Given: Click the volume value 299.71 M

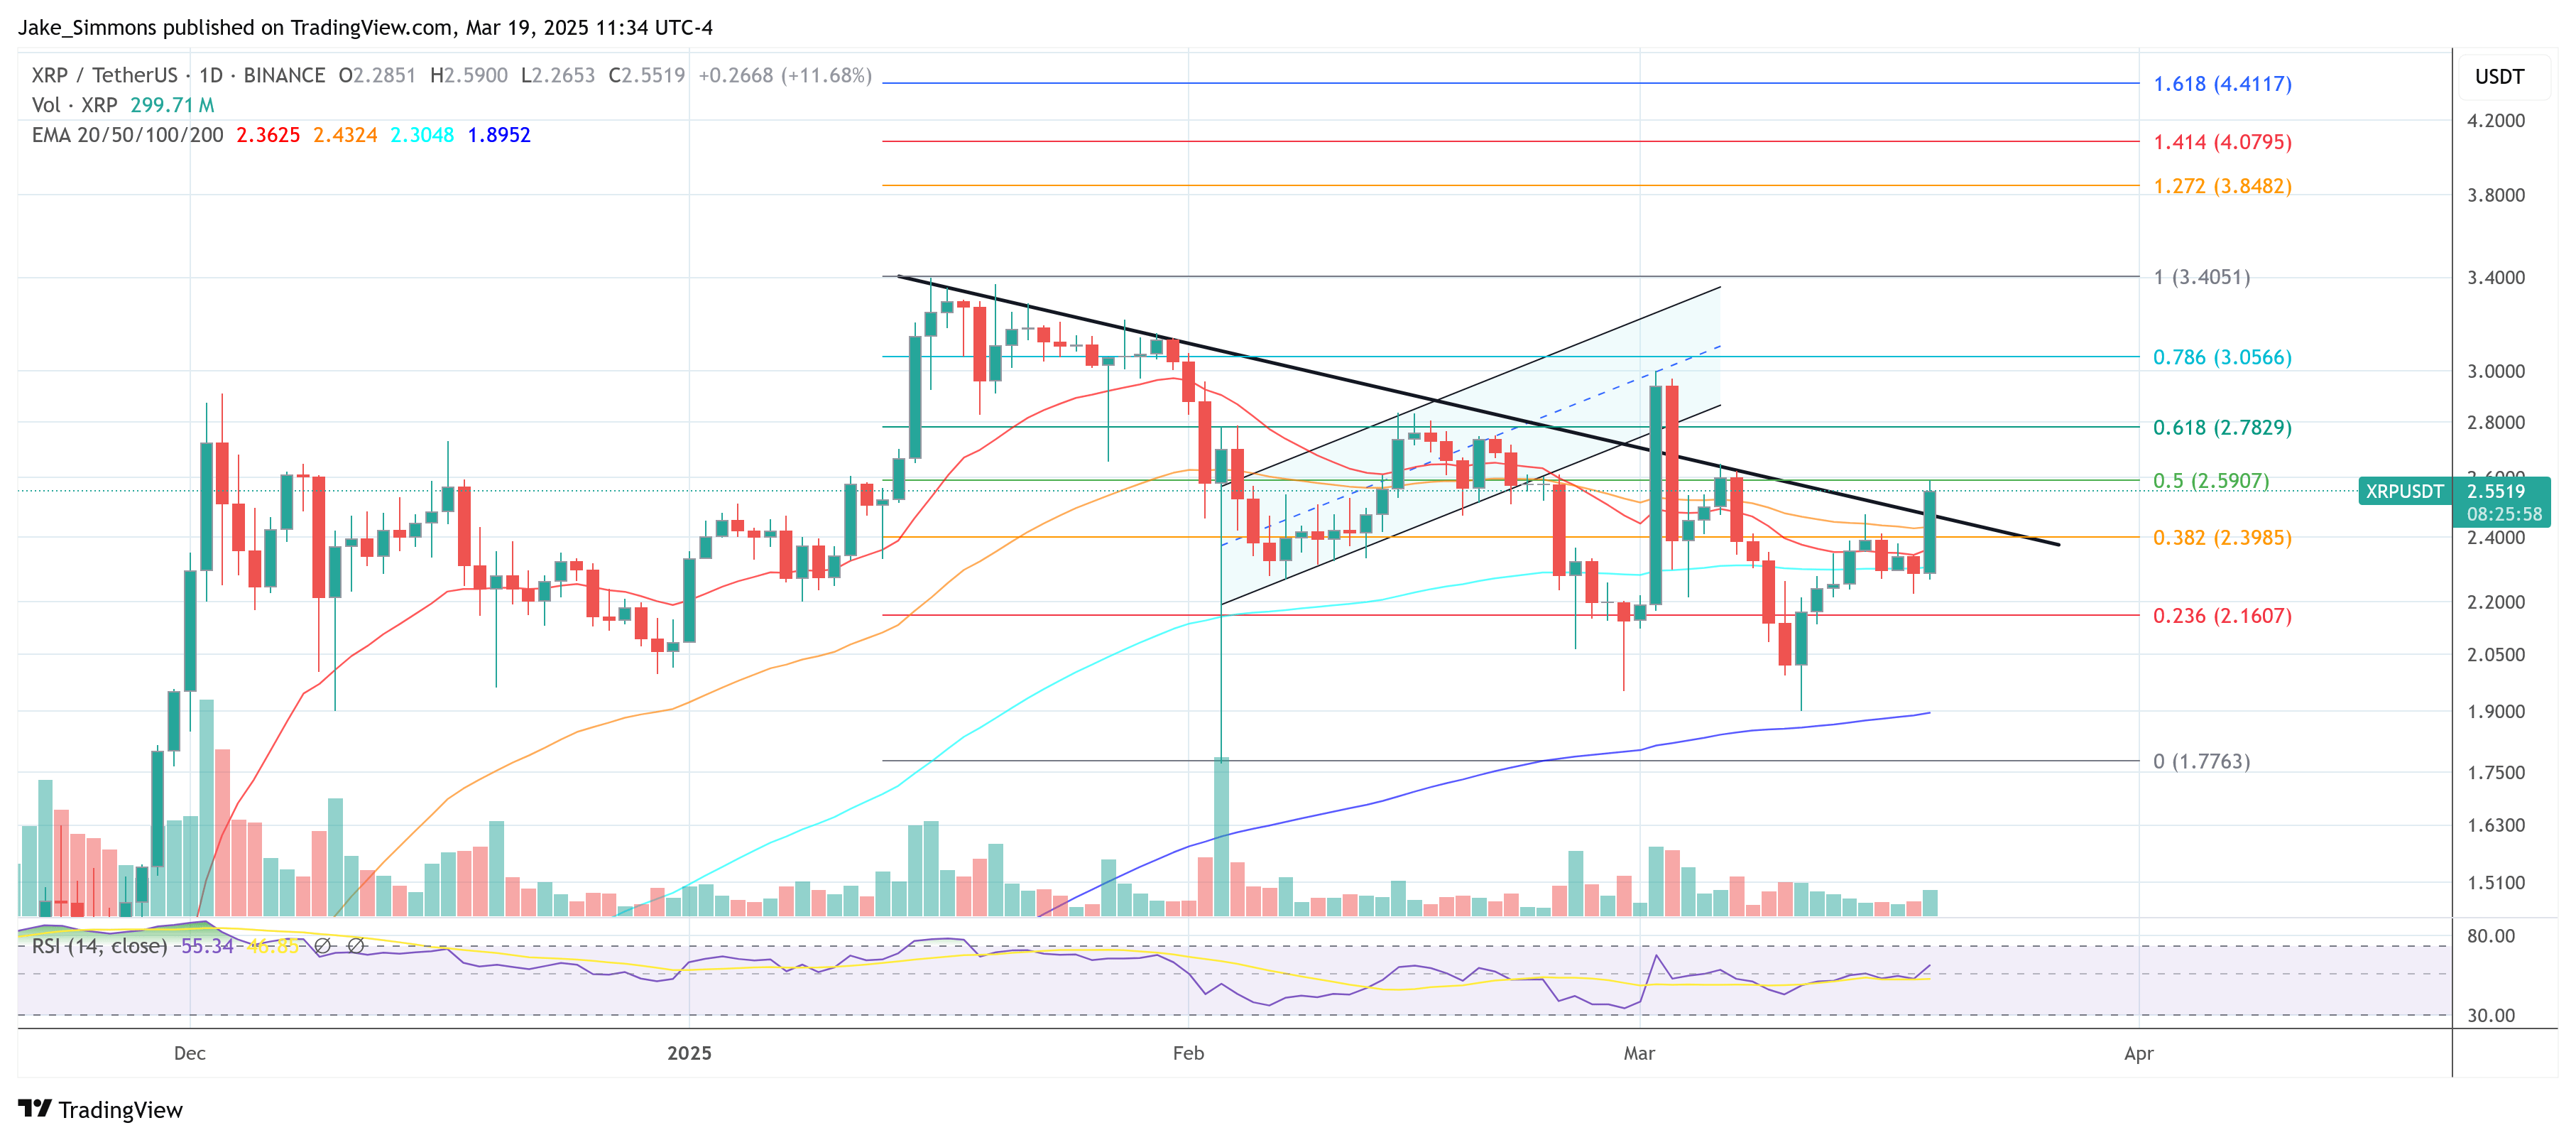Looking at the screenshot, I should (172, 105).
